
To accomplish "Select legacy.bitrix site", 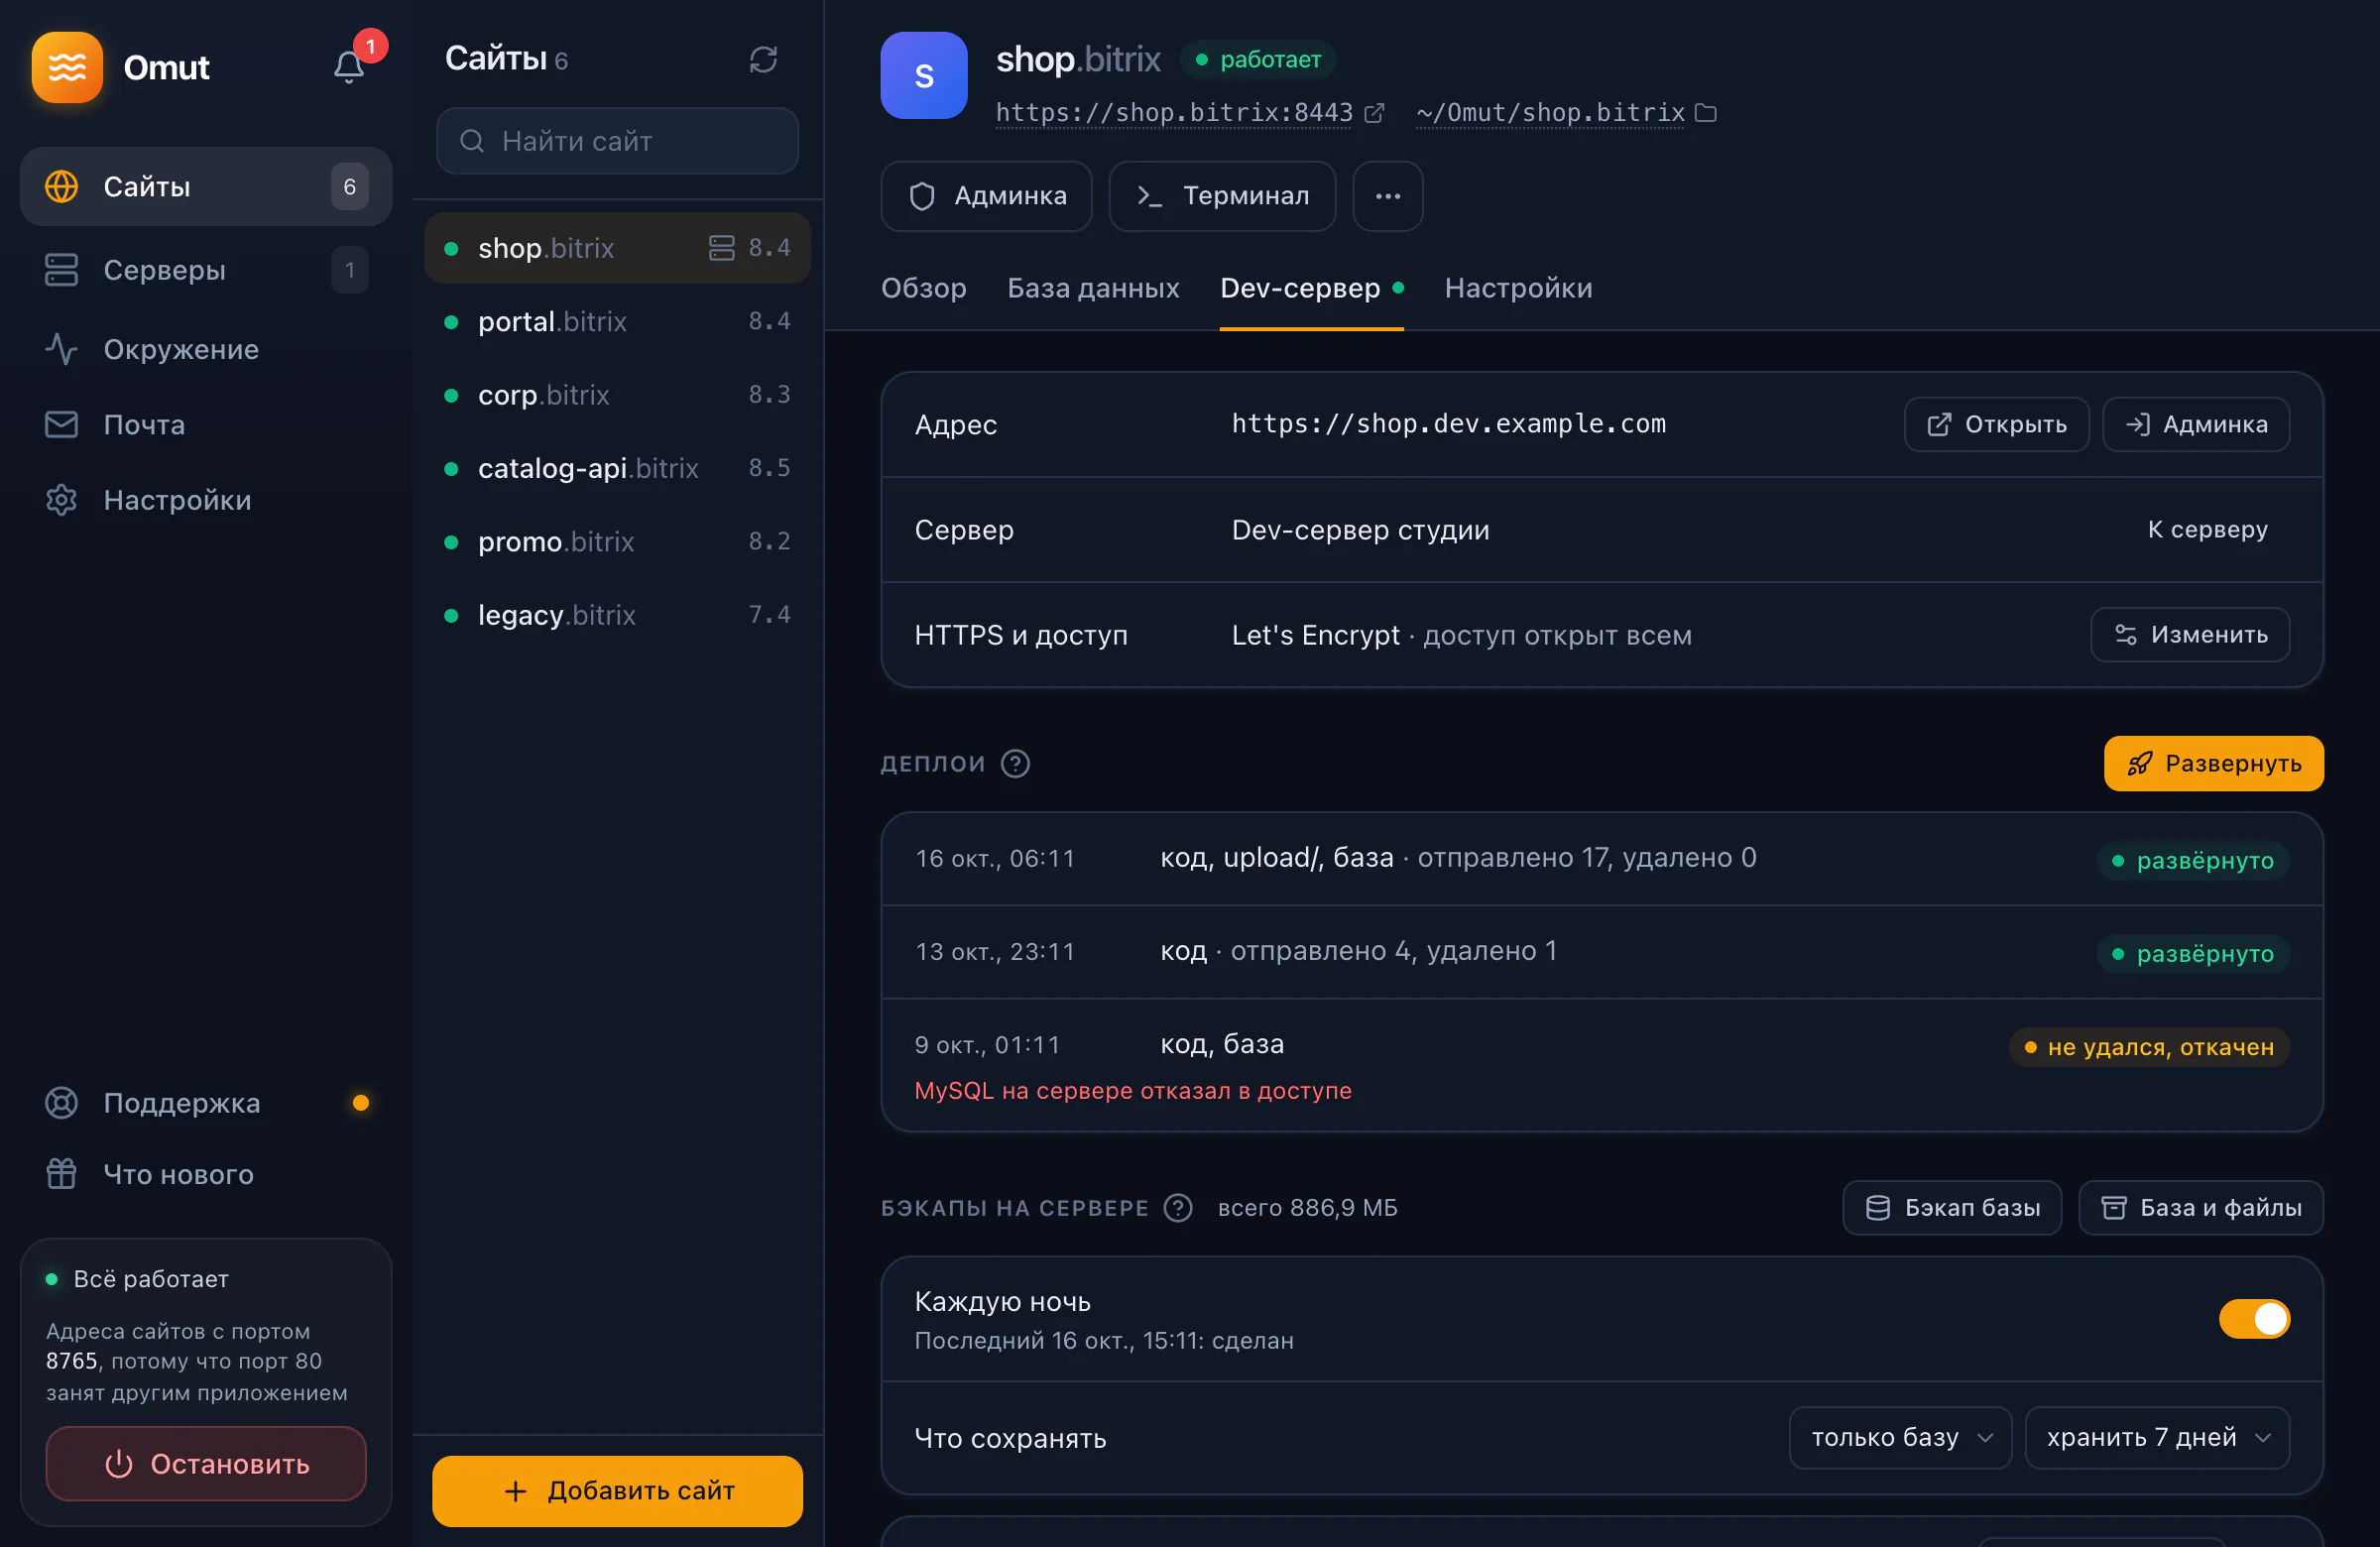I will (x=617, y=615).
